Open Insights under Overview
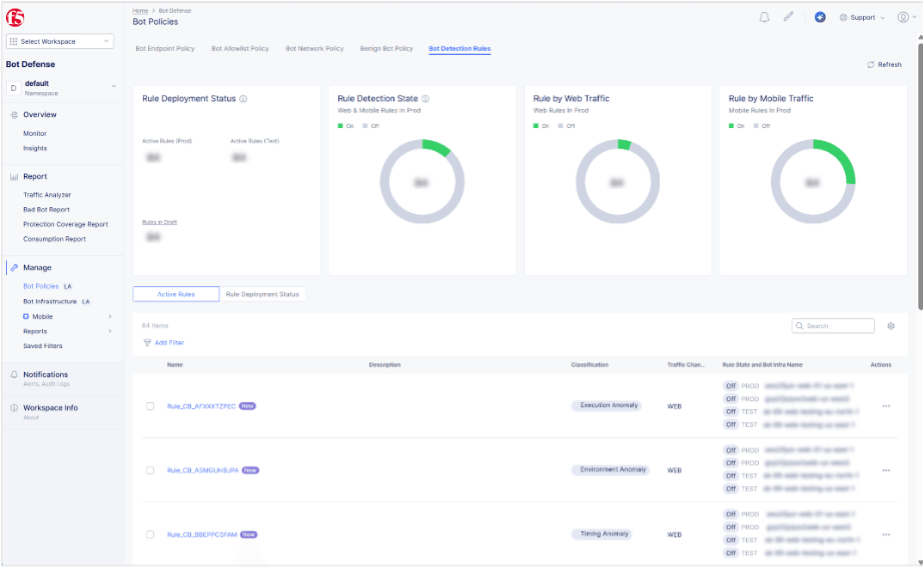The image size is (923, 571). (35, 148)
